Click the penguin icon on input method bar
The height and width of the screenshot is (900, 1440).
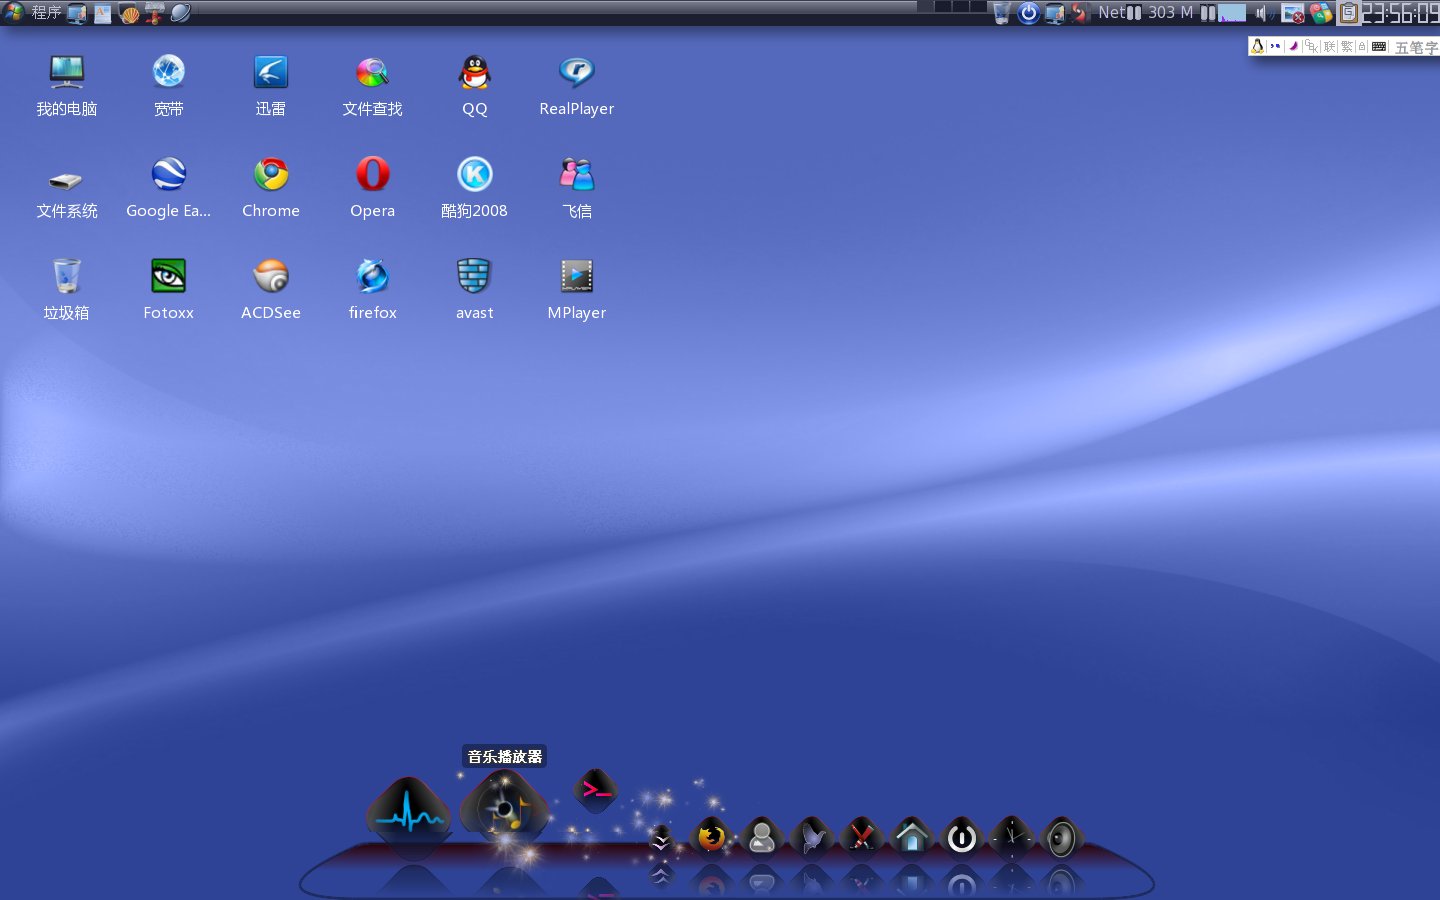click(1257, 46)
